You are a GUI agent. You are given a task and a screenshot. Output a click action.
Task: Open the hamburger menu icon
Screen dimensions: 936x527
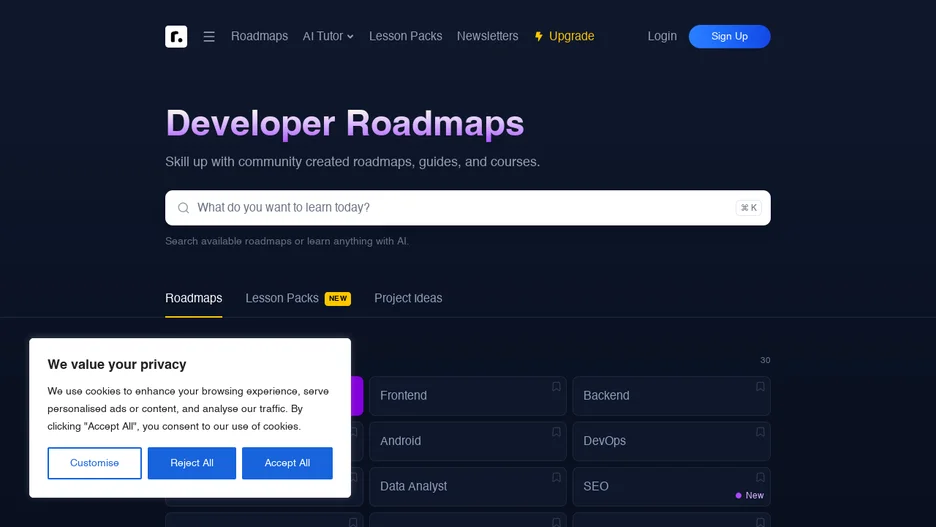pyautogui.click(x=209, y=36)
